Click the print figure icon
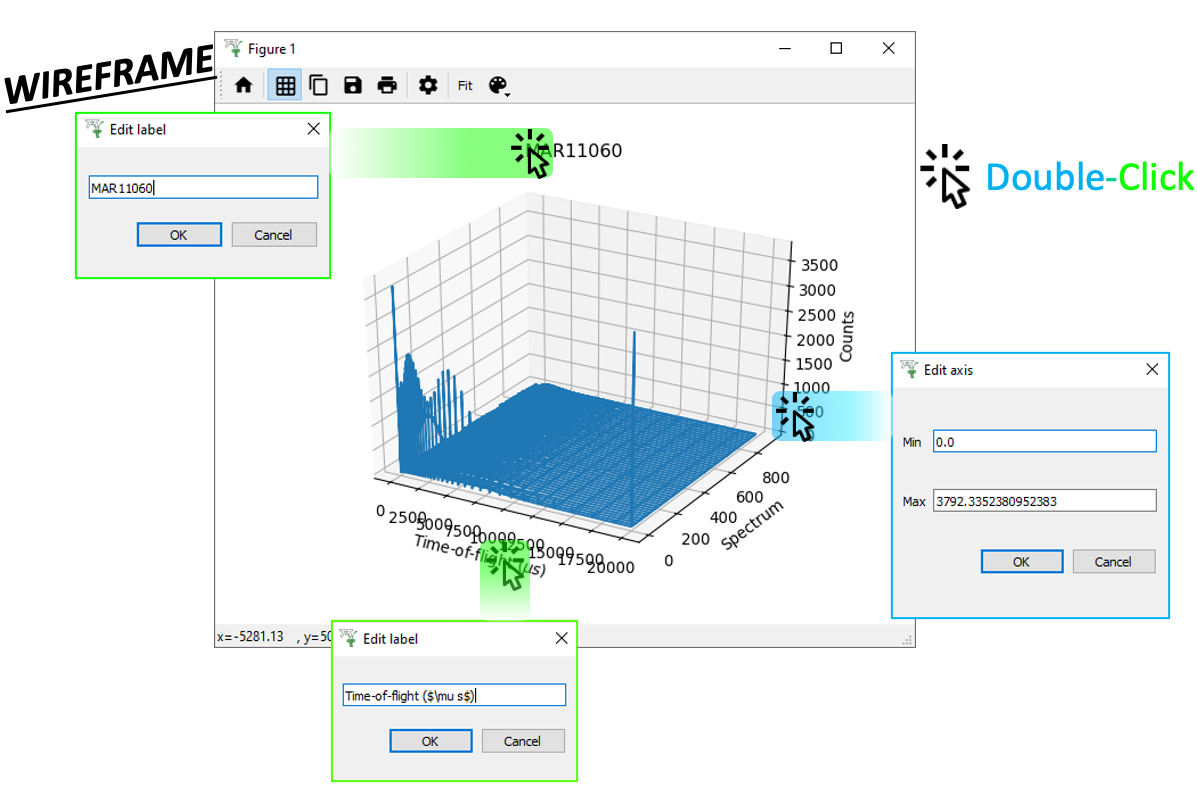The width and height of the screenshot is (1197, 790). (x=387, y=86)
